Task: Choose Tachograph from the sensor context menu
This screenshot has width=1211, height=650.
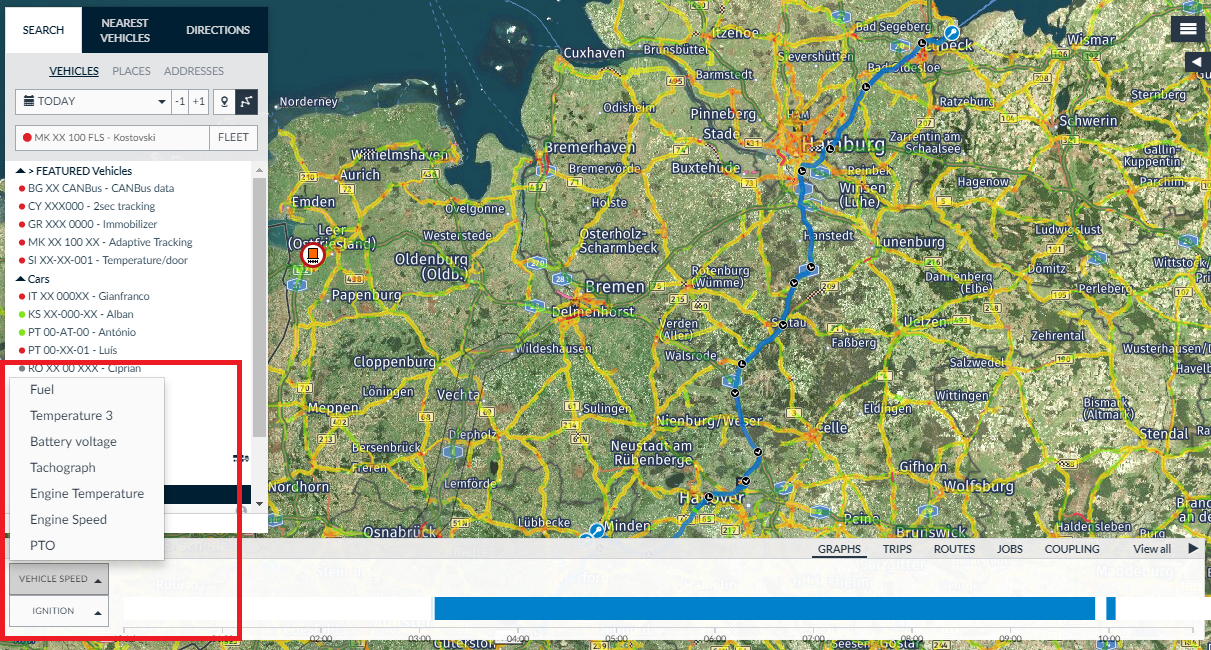Action: tap(64, 467)
